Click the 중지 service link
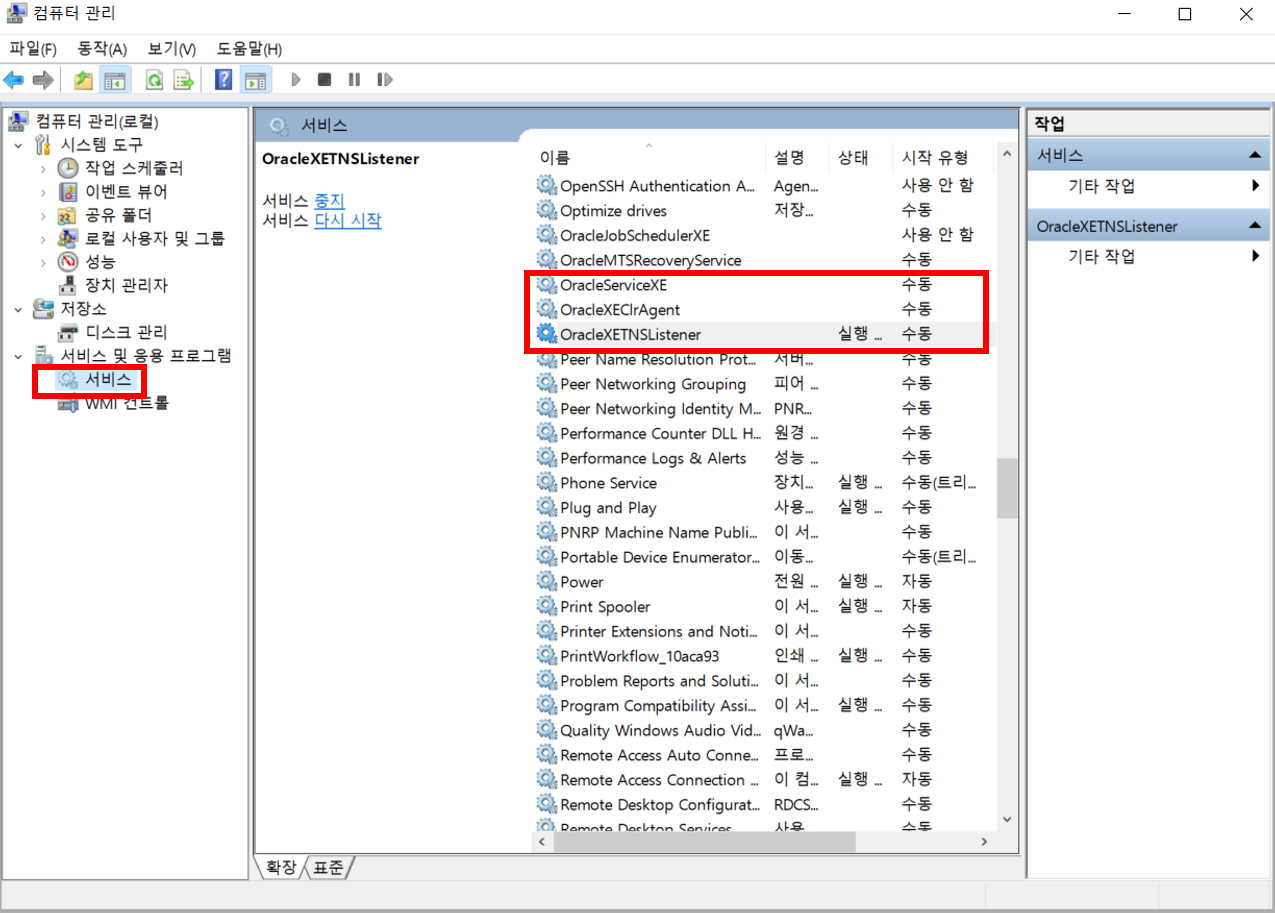The width and height of the screenshot is (1275, 913). tap(329, 200)
